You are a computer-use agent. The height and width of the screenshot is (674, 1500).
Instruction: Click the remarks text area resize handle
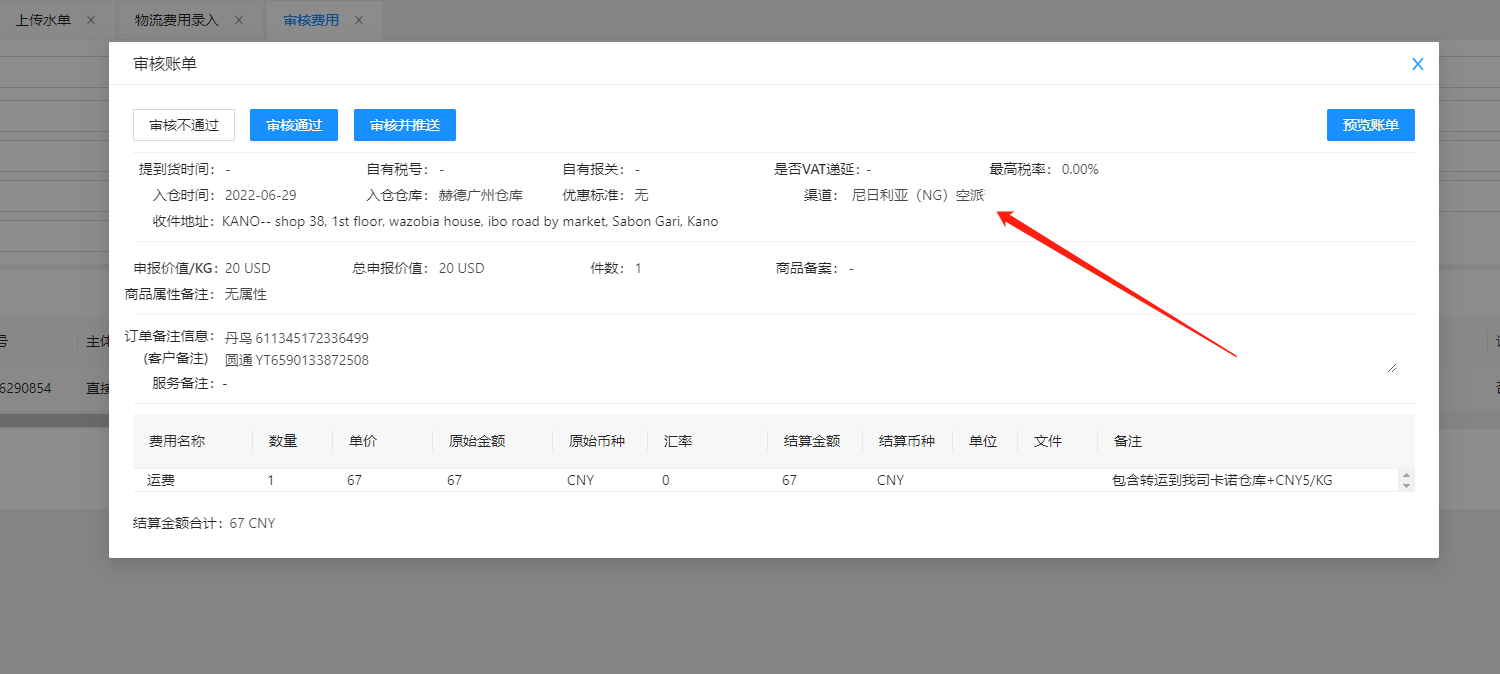coord(1391,367)
